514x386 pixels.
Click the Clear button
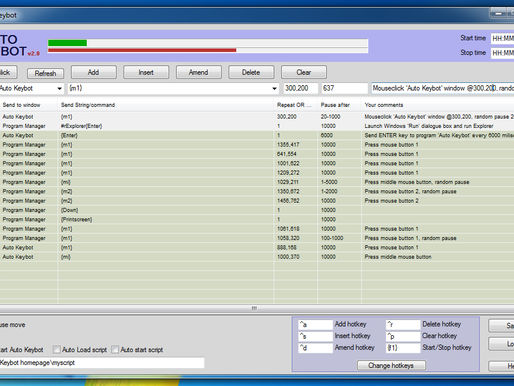click(304, 72)
